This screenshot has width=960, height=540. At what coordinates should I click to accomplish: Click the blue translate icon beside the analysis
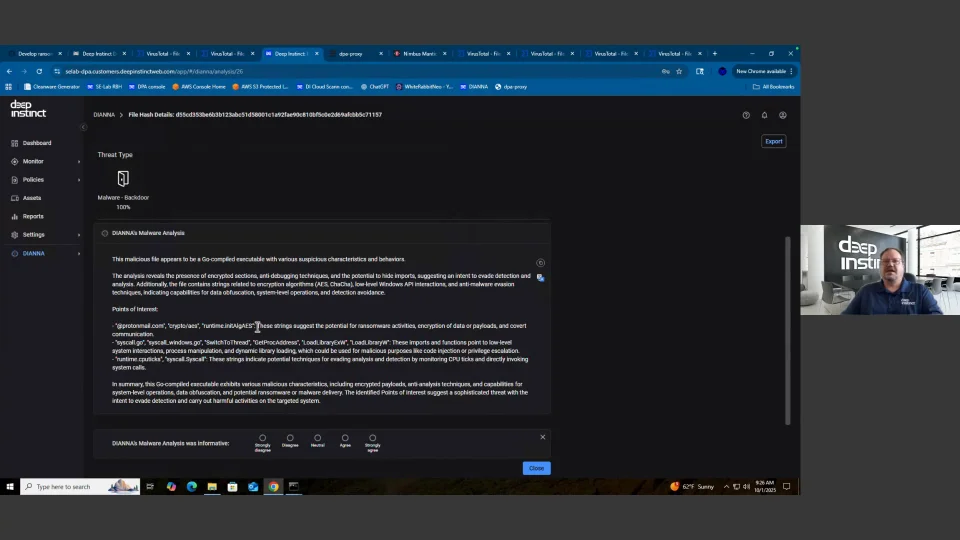click(x=541, y=278)
